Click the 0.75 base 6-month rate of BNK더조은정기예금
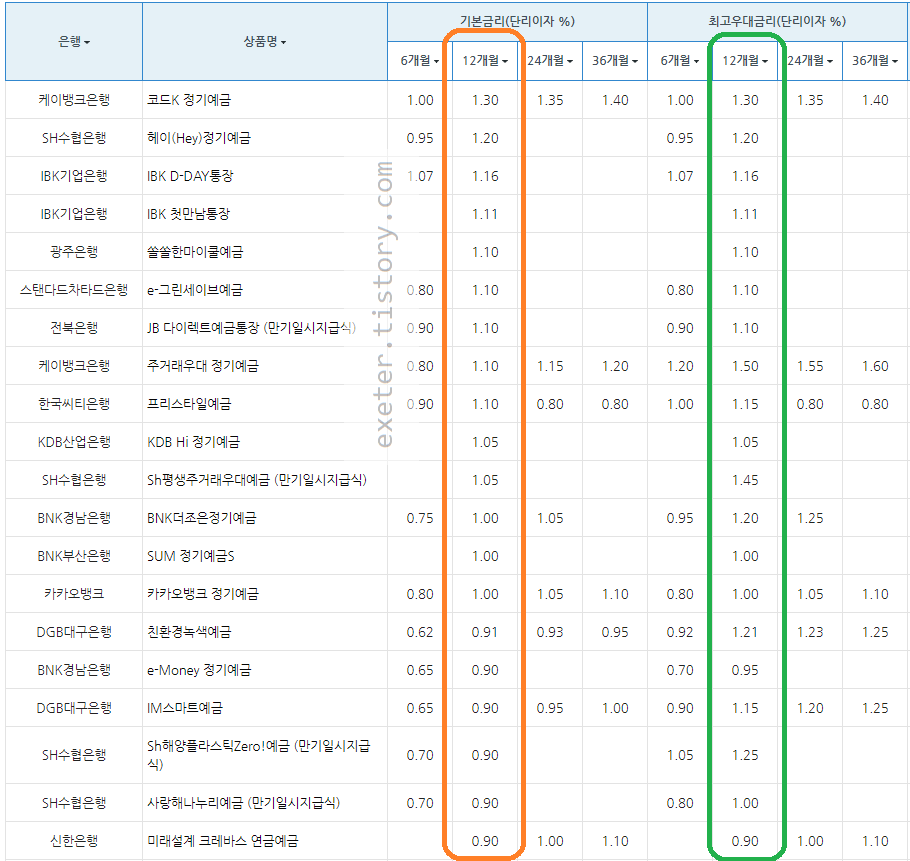This screenshot has width=910, height=861. pyautogui.click(x=420, y=518)
